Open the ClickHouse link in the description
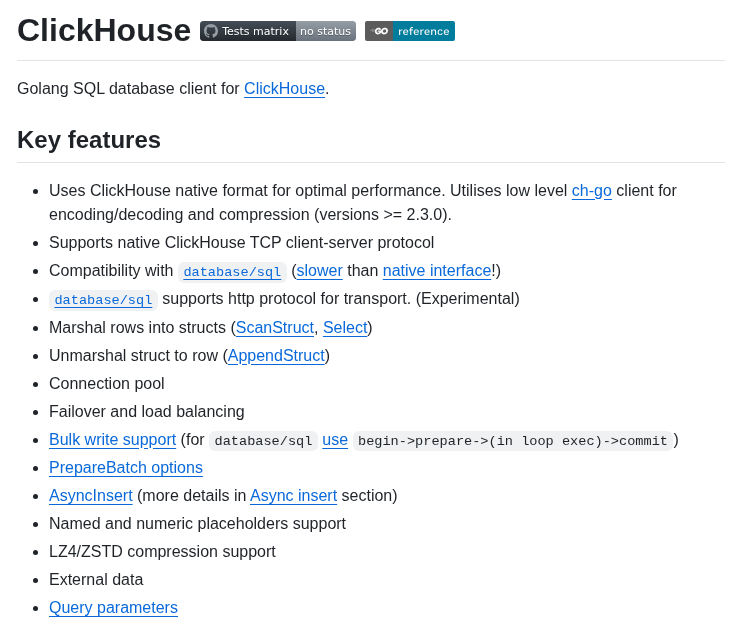 click(x=284, y=88)
